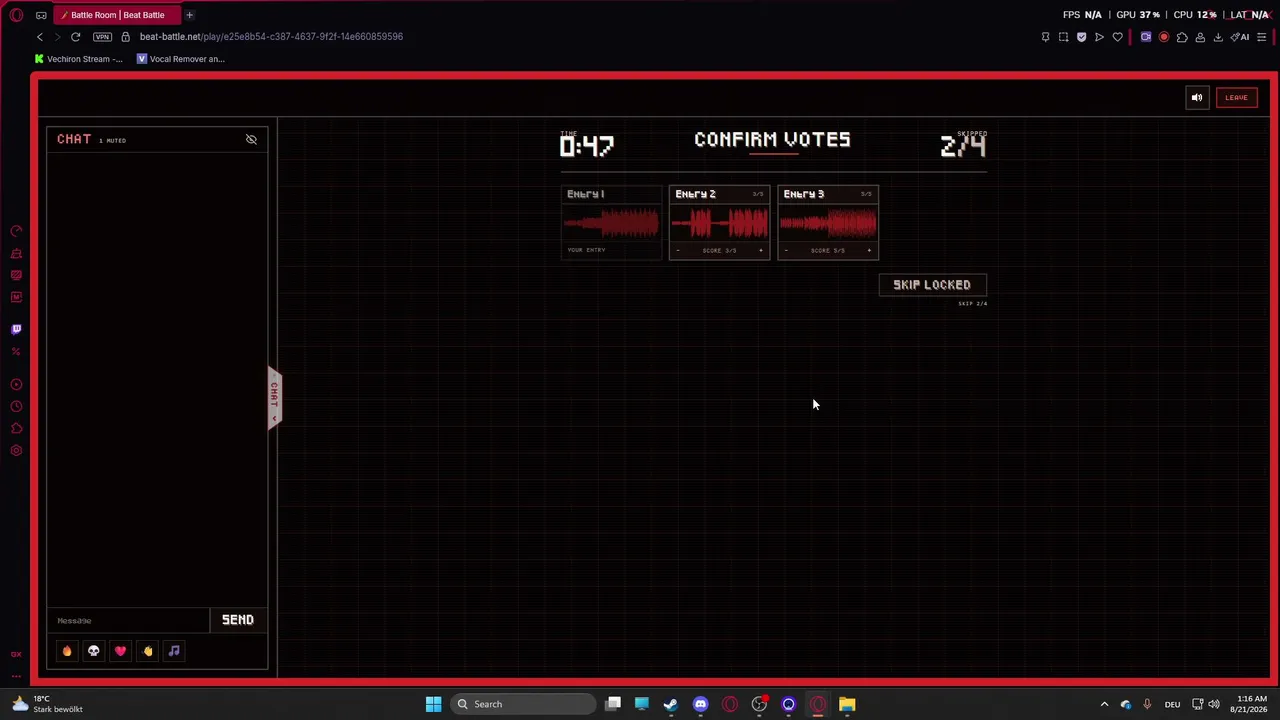Mute the game sound via speaker icon
1280x720 pixels.
1197,97
